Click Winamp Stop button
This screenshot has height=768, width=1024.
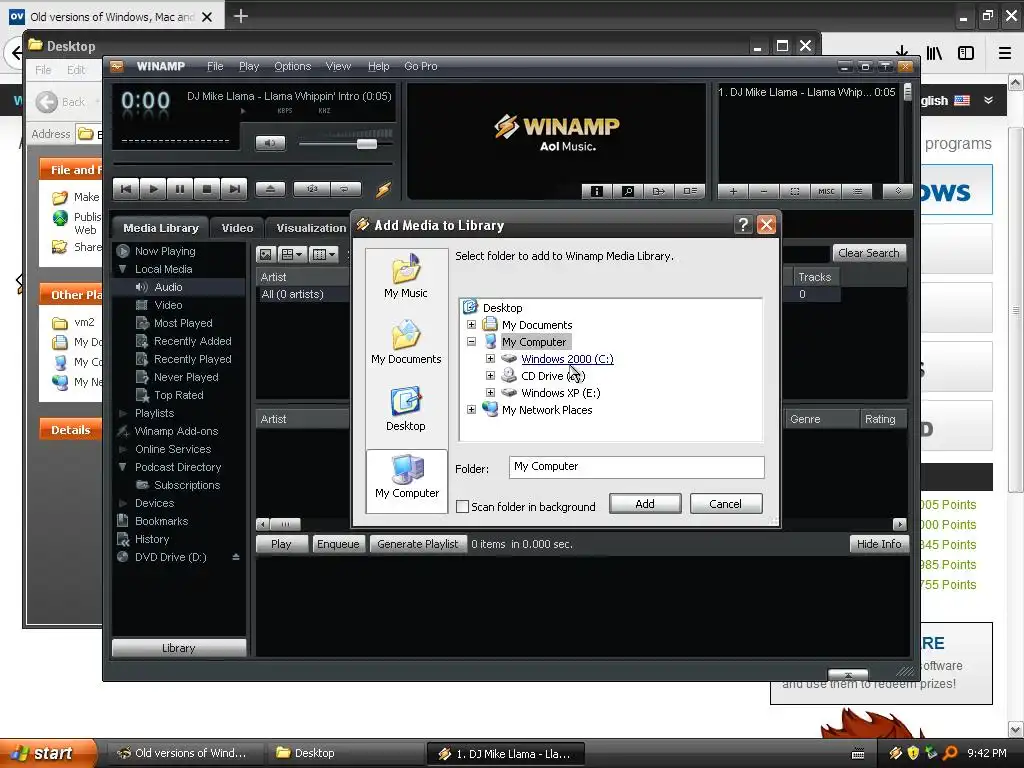[206, 189]
